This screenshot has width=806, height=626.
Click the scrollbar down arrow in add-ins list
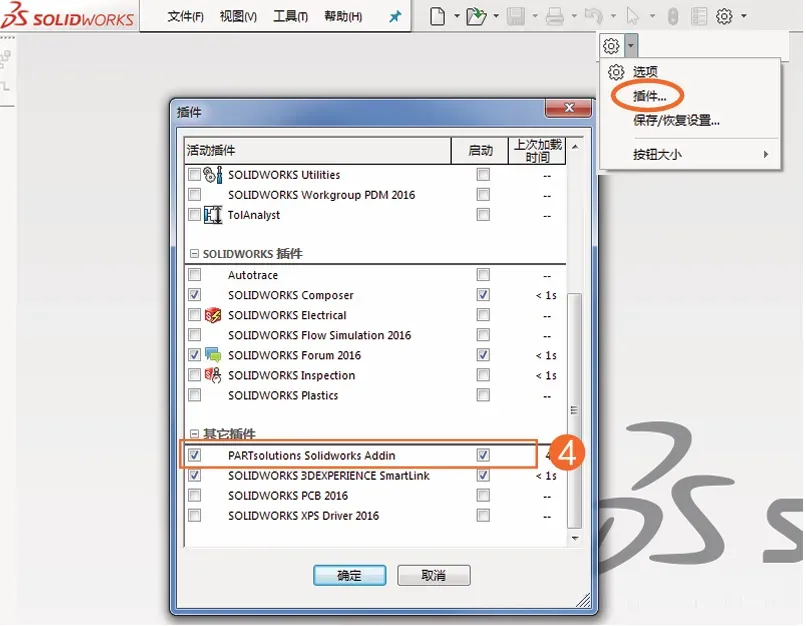coord(575,538)
